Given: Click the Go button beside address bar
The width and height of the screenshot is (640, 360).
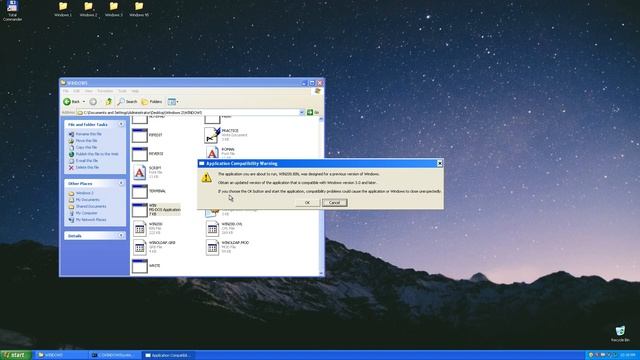Looking at the screenshot, I should pos(313,112).
